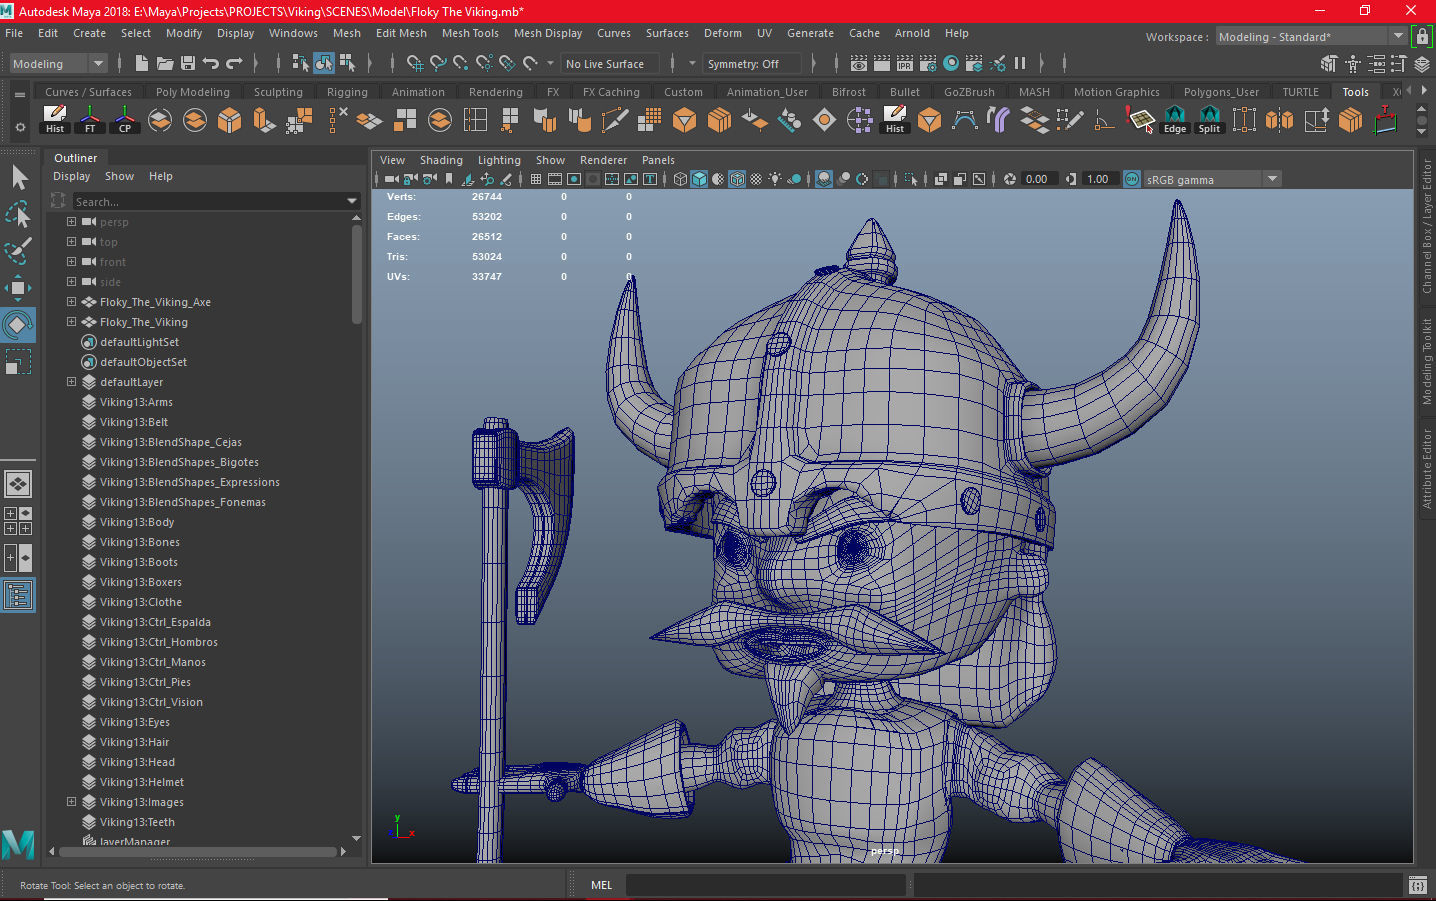Open the sRGB gamma view transform dropdown

click(1213, 179)
